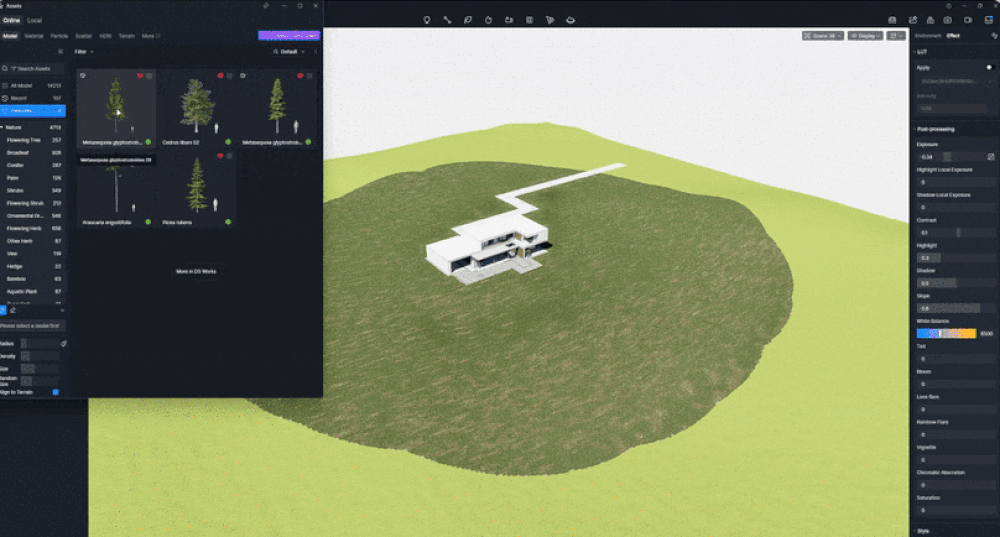The width and height of the screenshot is (1000, 537).
Task: Click the more options dots beside Default sort
Action: pyautogui.click(x=316, y=52)
